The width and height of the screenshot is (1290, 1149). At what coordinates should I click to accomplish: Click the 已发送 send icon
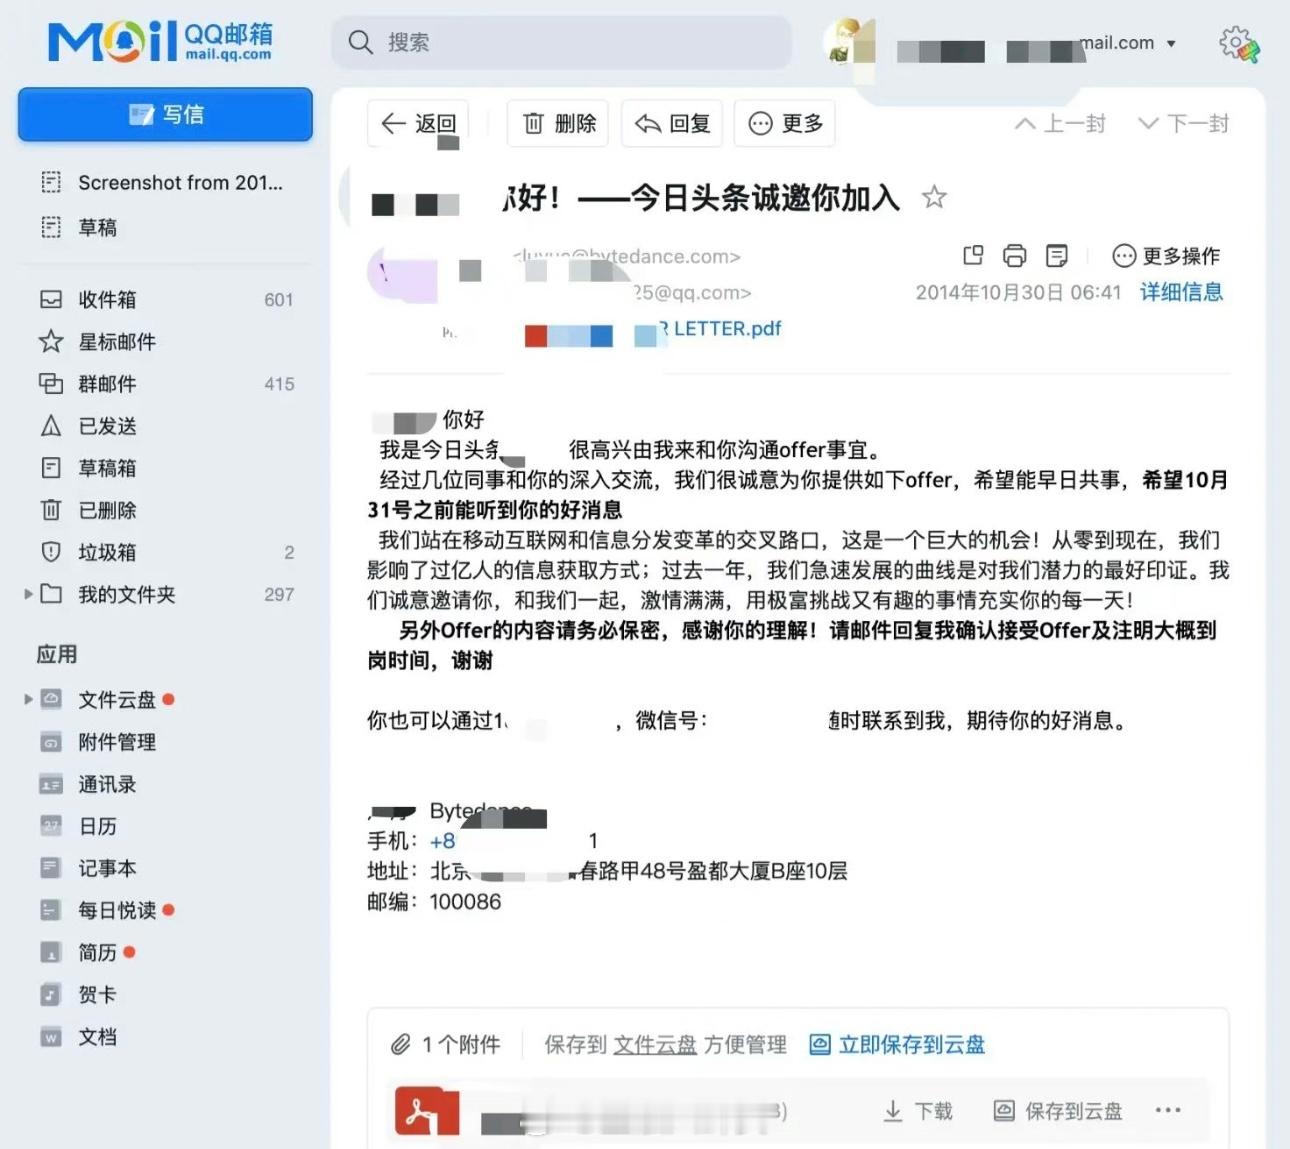click(x=51, y=426)
